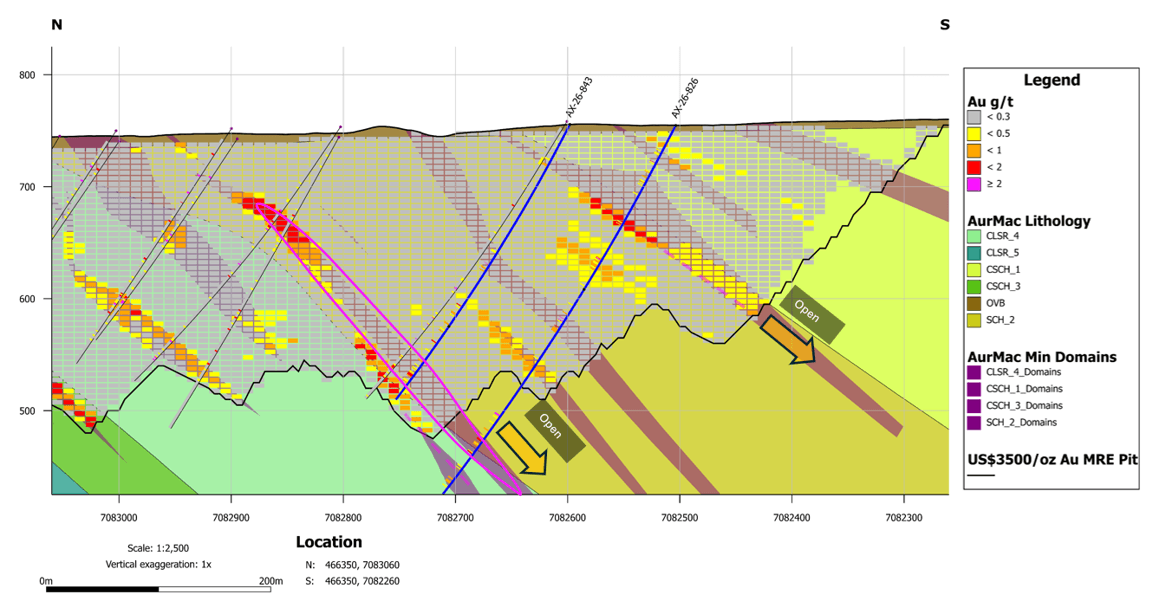The width and height of the screenshot is (1153, 601).
Task: Select the orange < 1 Au swatch
Action: click(974, 151)
